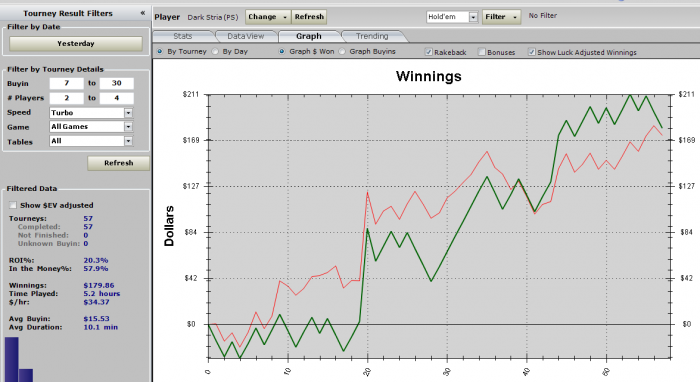Click the Speed dropdown arrow button

(x=128, y=113)
